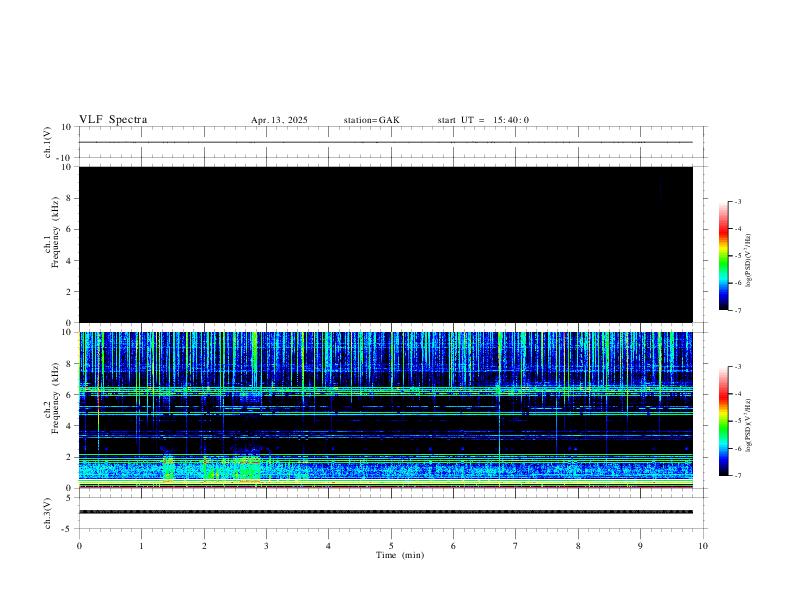Click the "ch.1(V)" waveform axis label

pyautogui.click(x=48, y=142)
